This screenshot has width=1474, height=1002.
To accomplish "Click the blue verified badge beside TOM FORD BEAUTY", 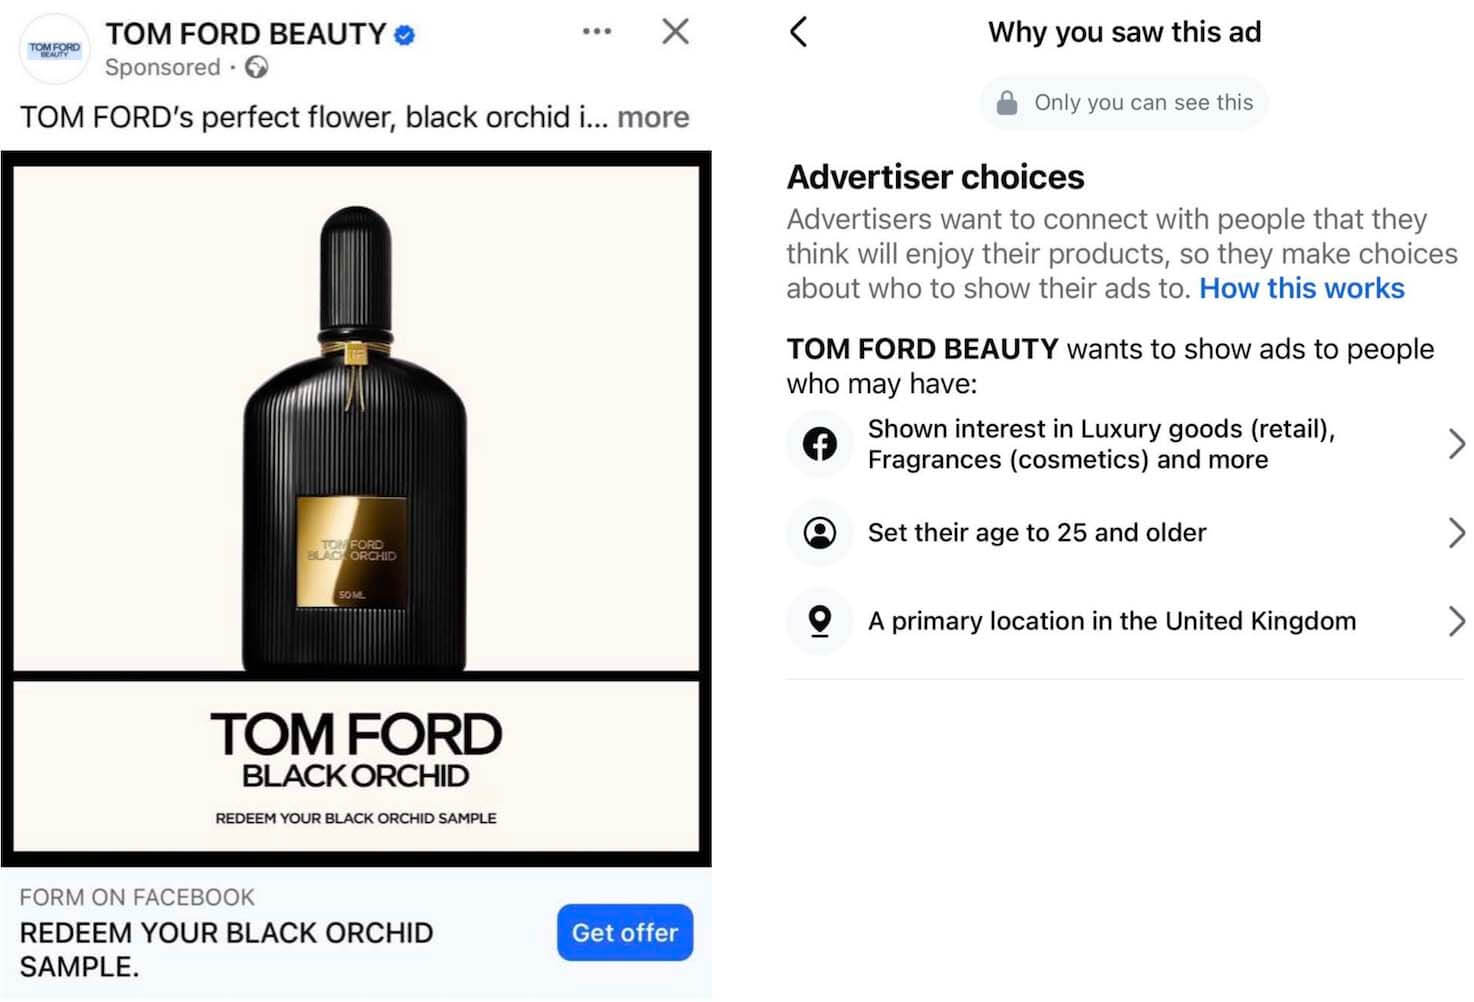I will click(403, 33).
